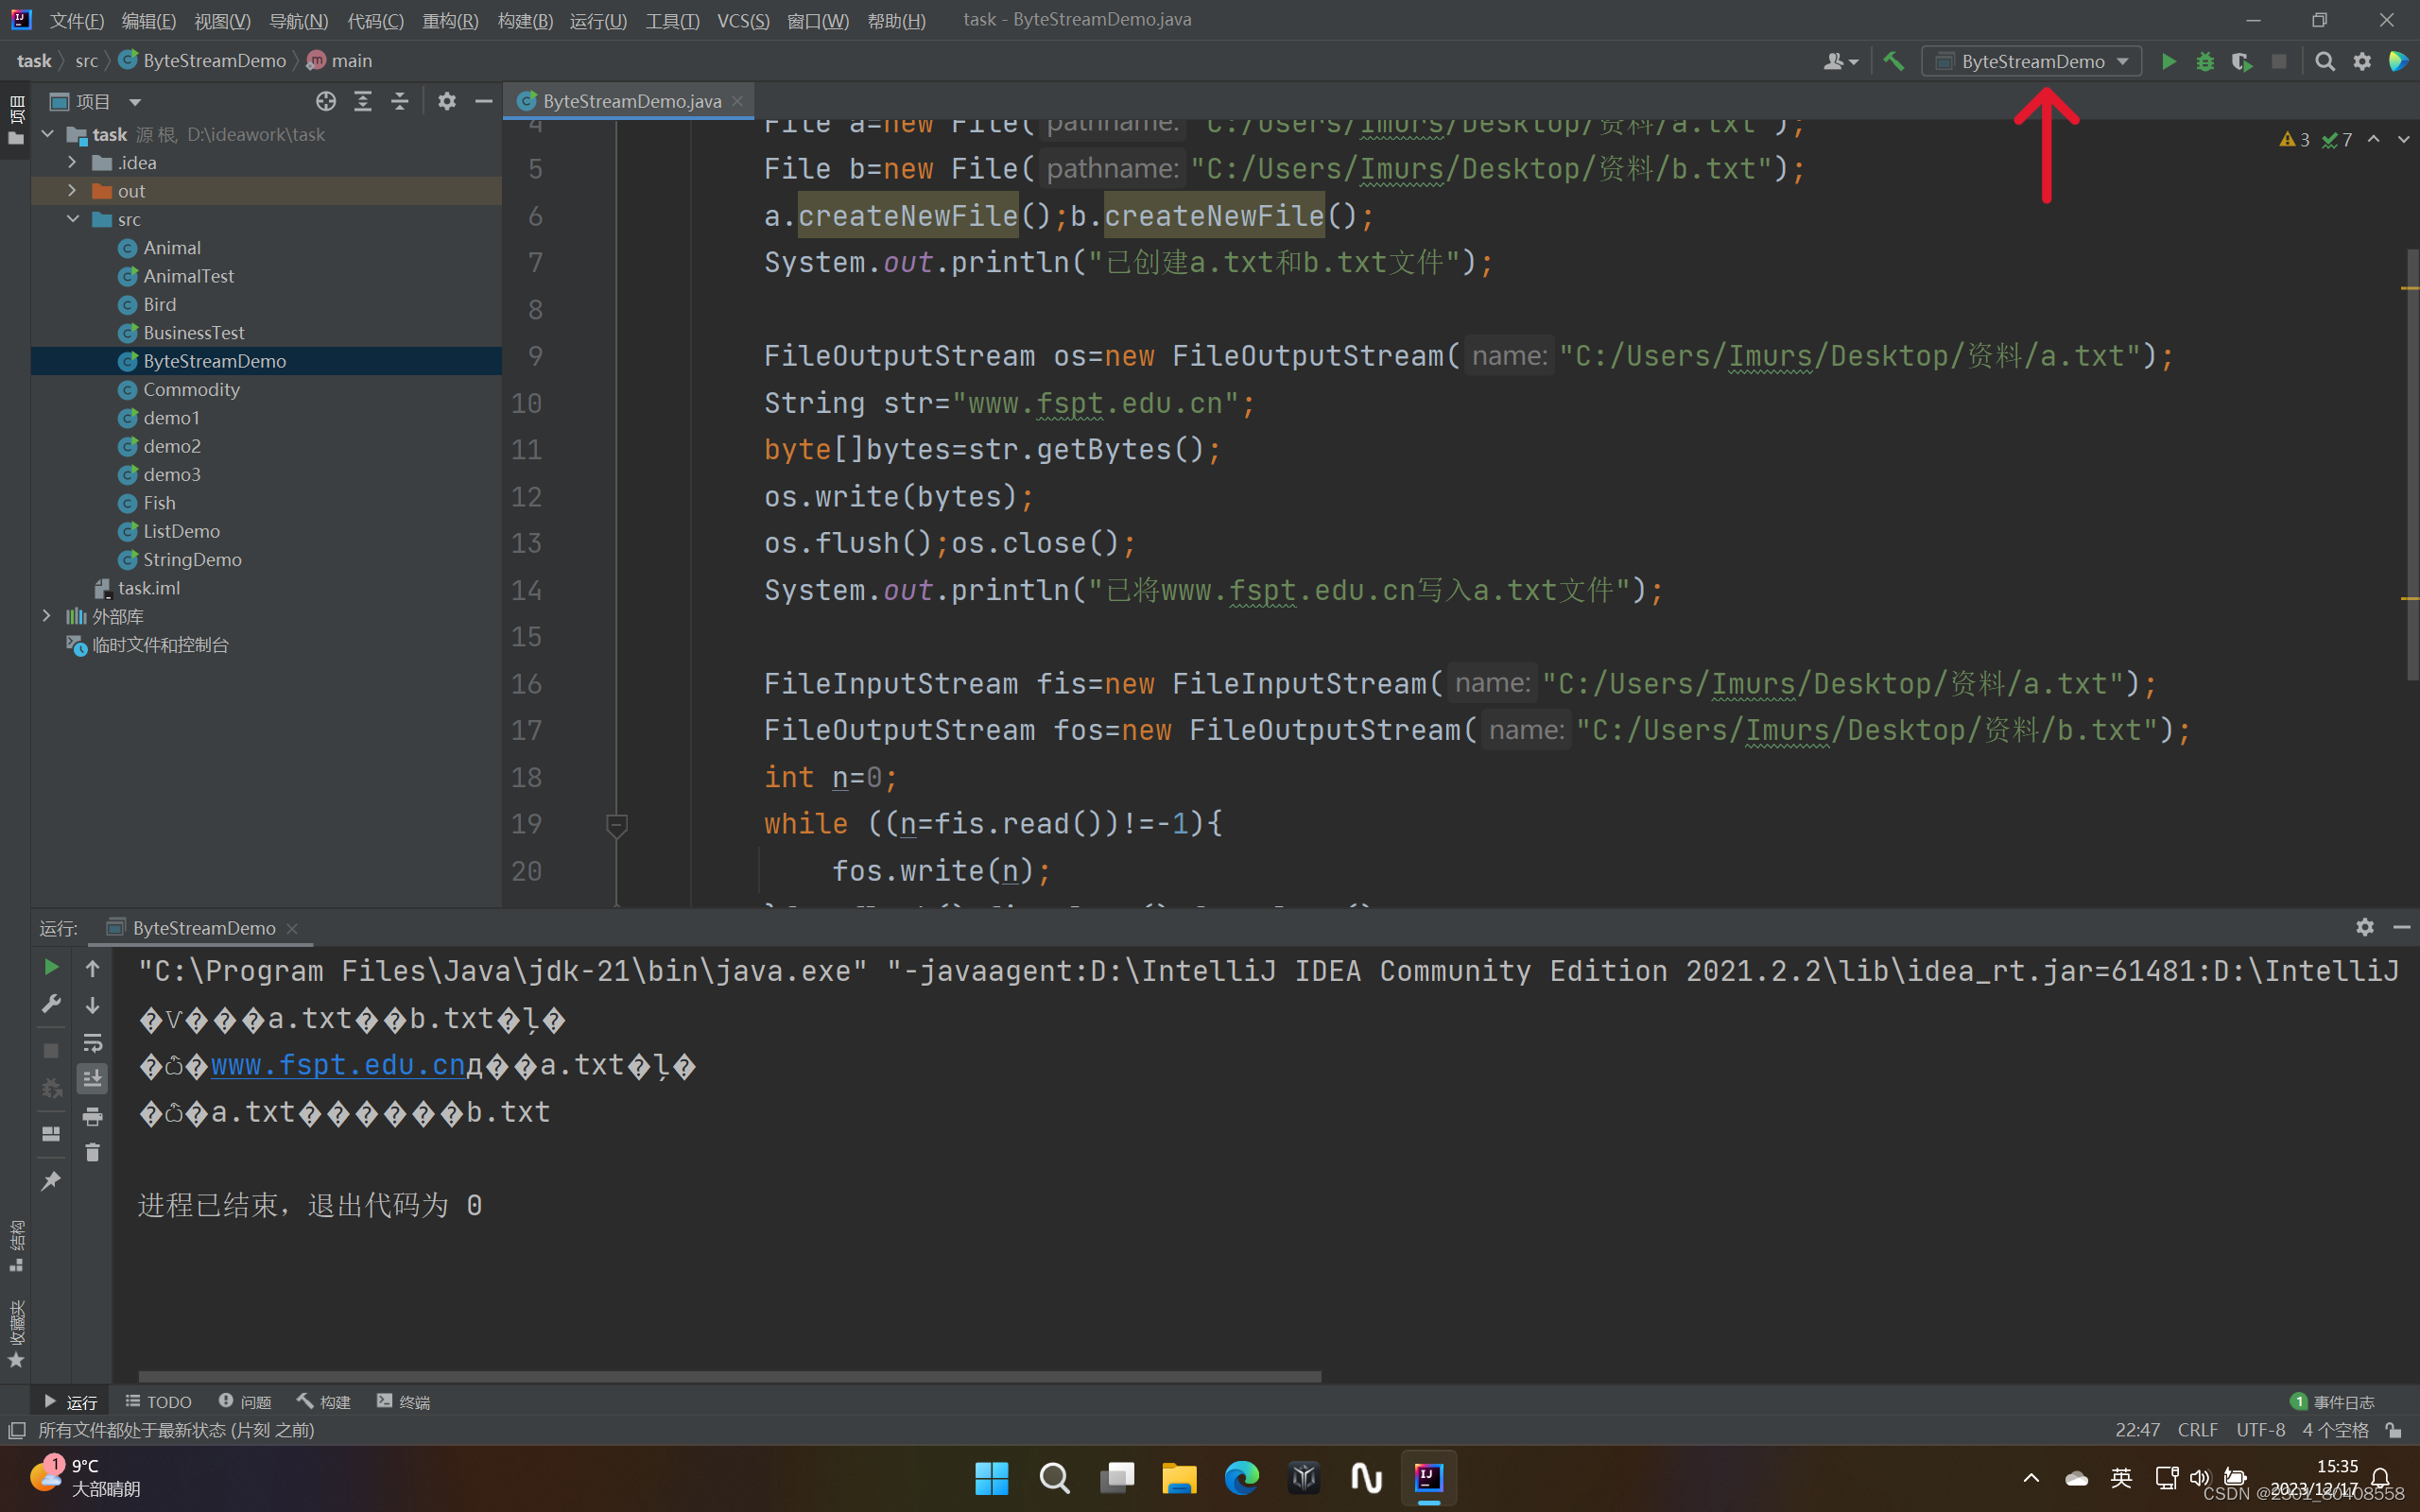This screenshot has height=1512, width=2420.
Task: Pin the run tab
Action: pyautogui.click(x=51, y=1181)
